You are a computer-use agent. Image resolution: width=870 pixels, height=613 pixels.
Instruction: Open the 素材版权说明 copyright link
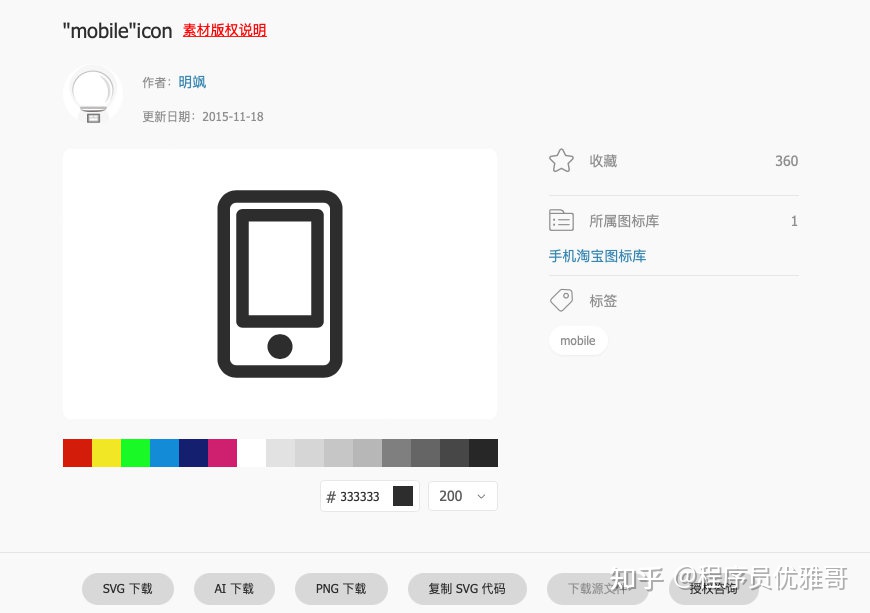pyautogui.click(x=225, y=30)
